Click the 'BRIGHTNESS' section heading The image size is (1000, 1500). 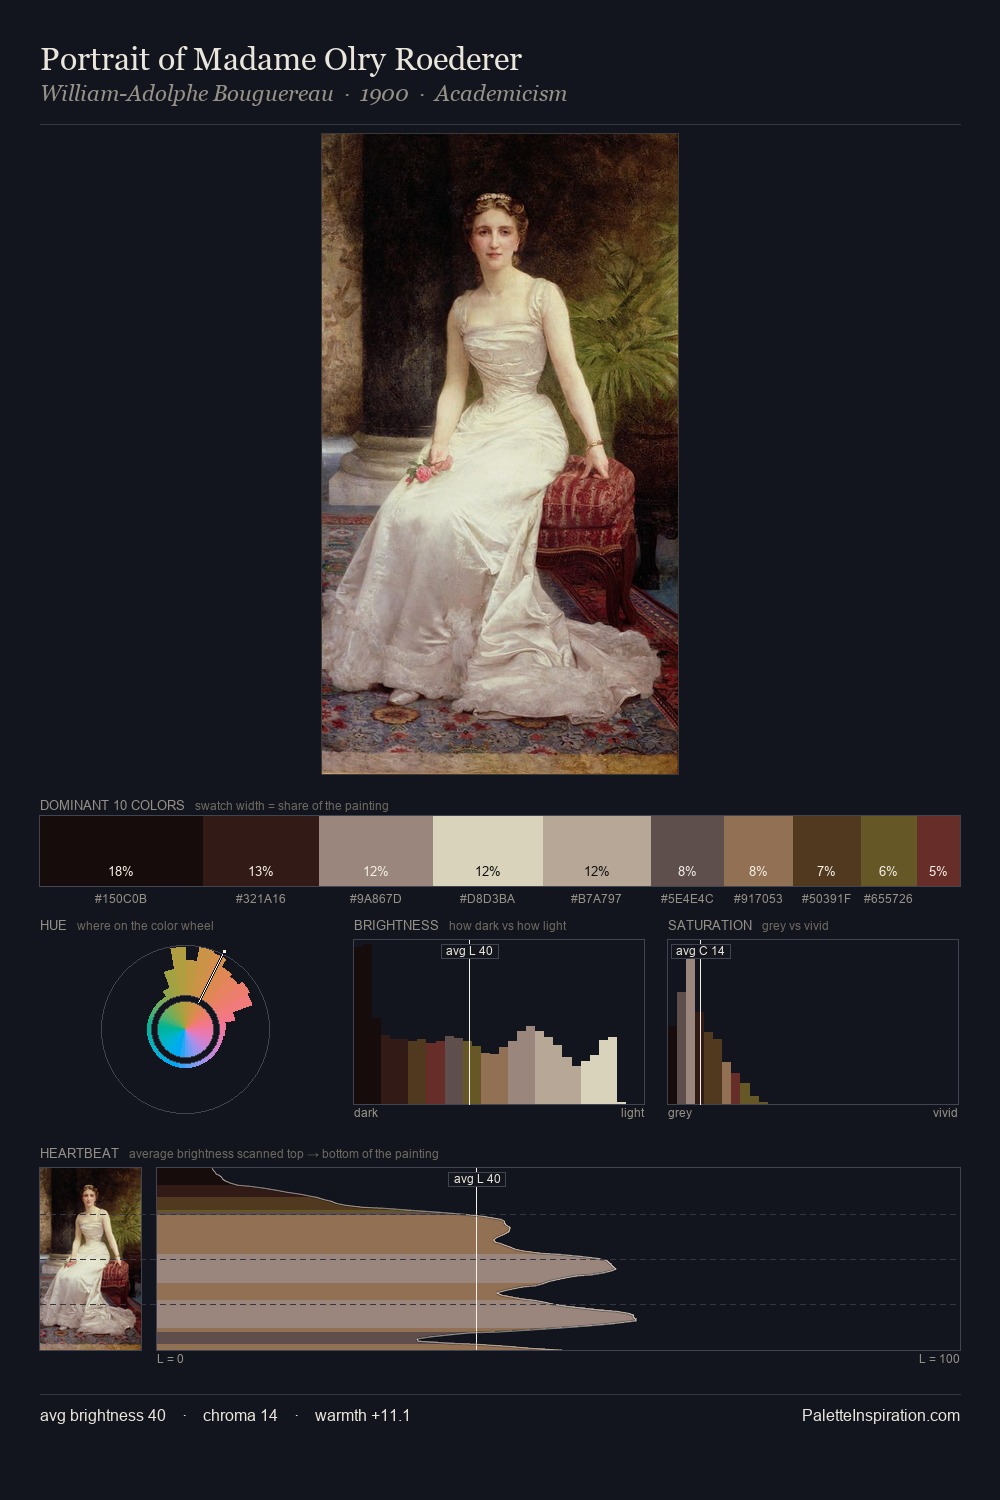[x=396, y=925]
